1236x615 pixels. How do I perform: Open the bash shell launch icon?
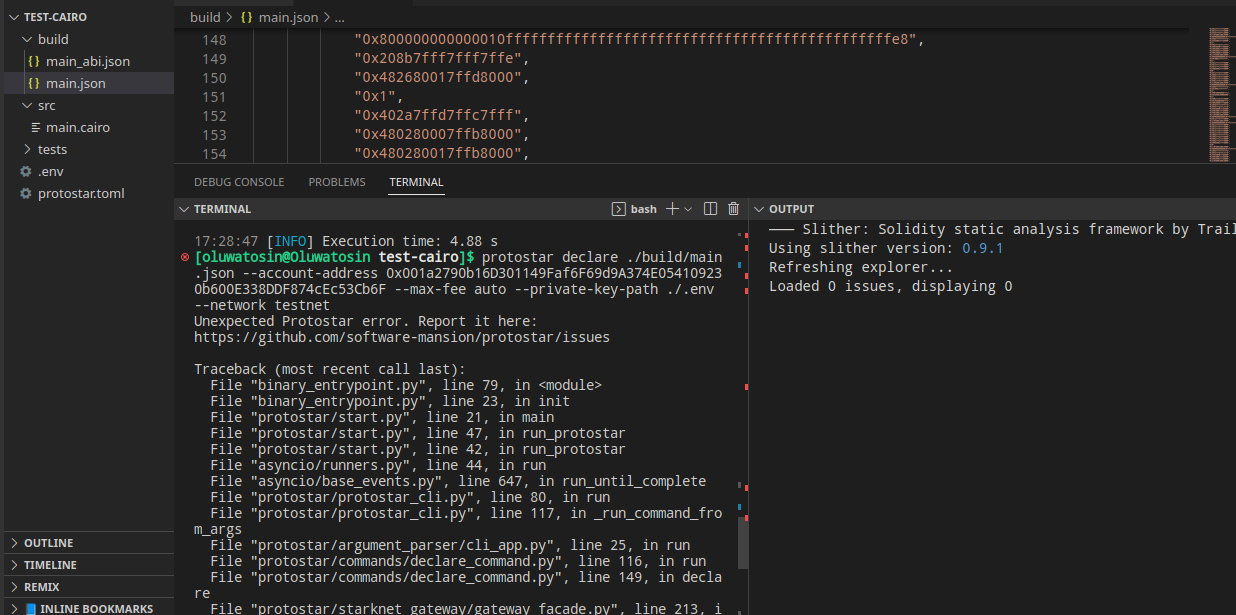pos(619,208)
